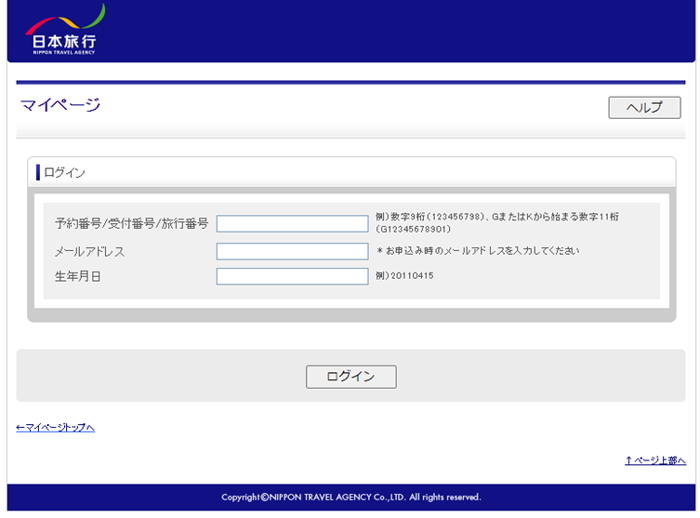Jump up using ↑ページ上部へ link
The height and width of the screenshot is (518, 700).
pyautogui.click(x=655, y=460)
